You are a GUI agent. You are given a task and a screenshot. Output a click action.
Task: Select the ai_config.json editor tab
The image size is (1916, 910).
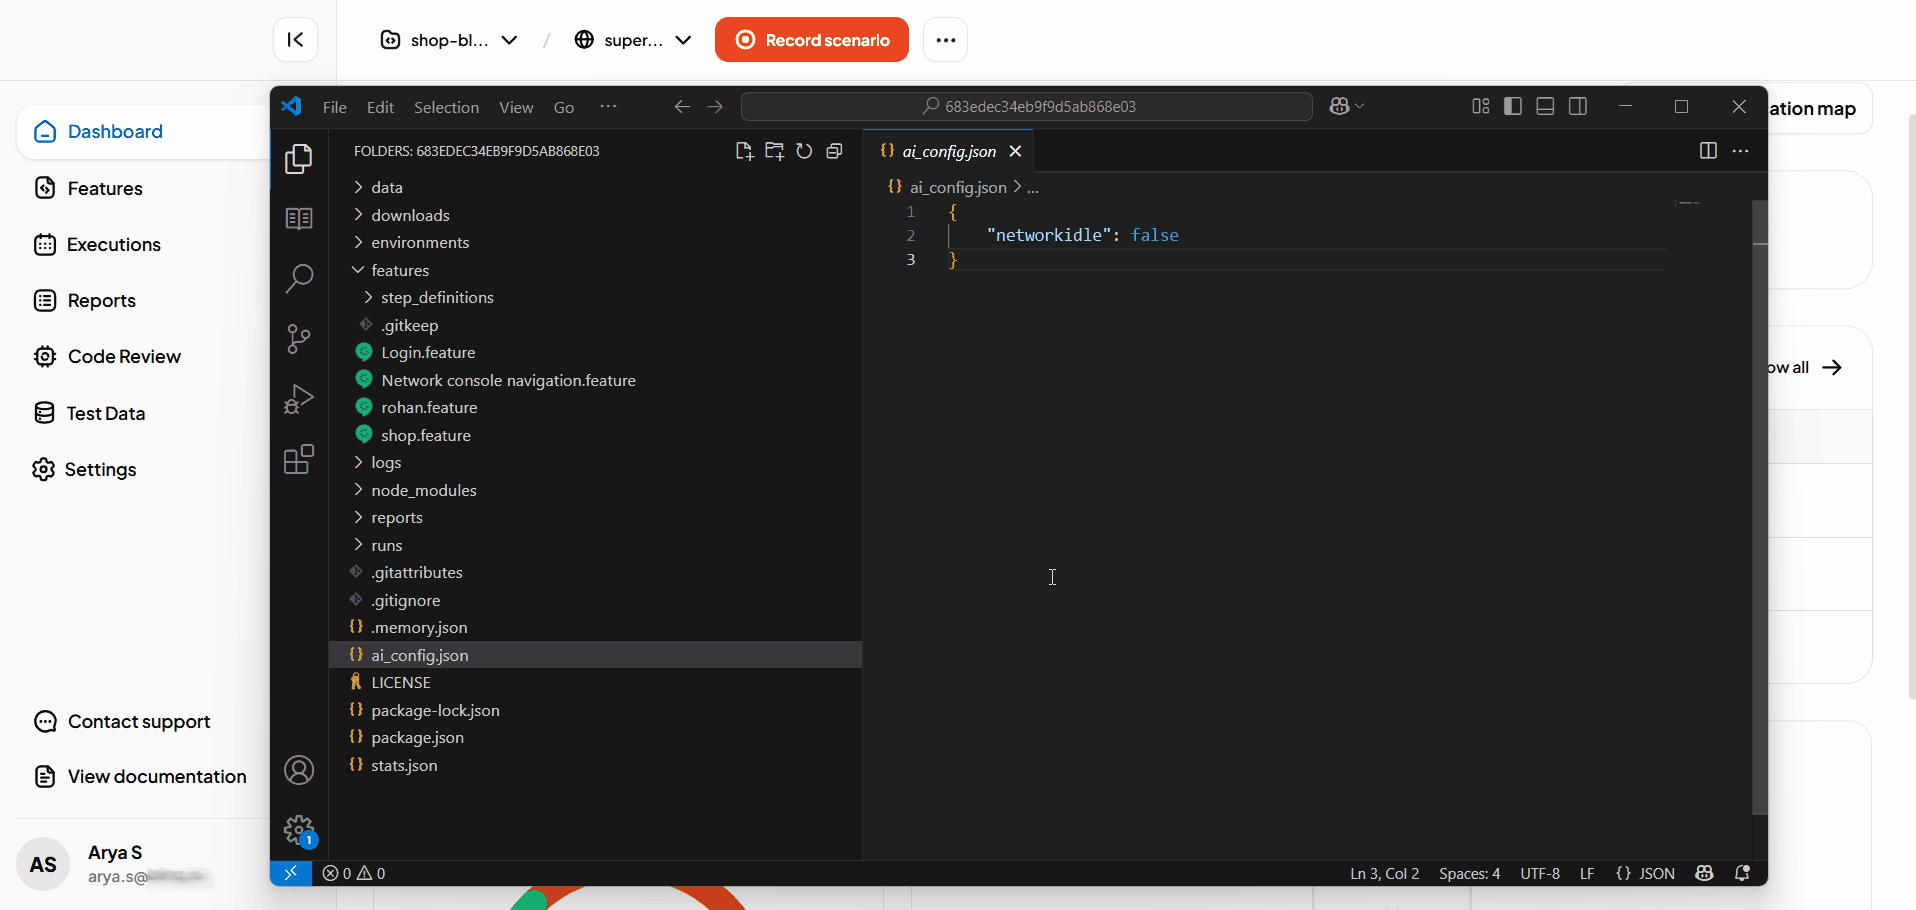click(948, 151)
